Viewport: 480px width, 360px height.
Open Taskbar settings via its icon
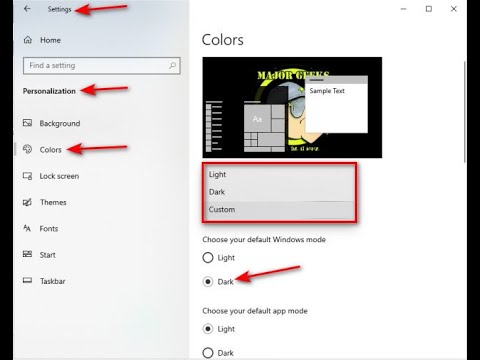[27, 280]
